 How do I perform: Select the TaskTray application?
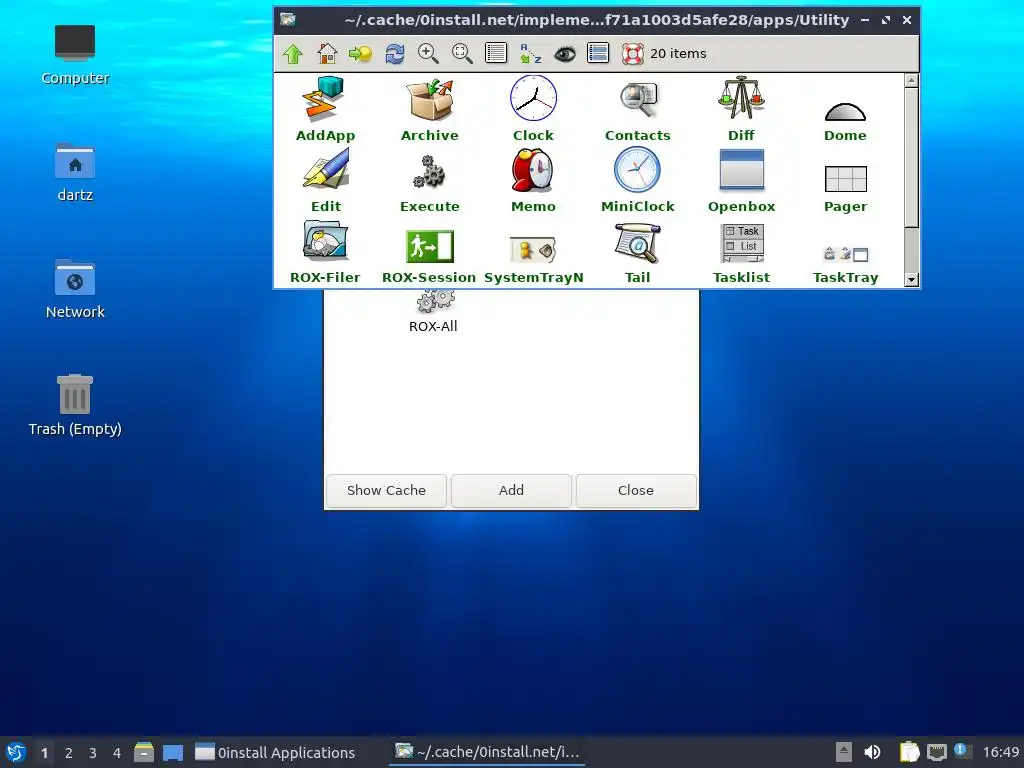pos(846,265)
